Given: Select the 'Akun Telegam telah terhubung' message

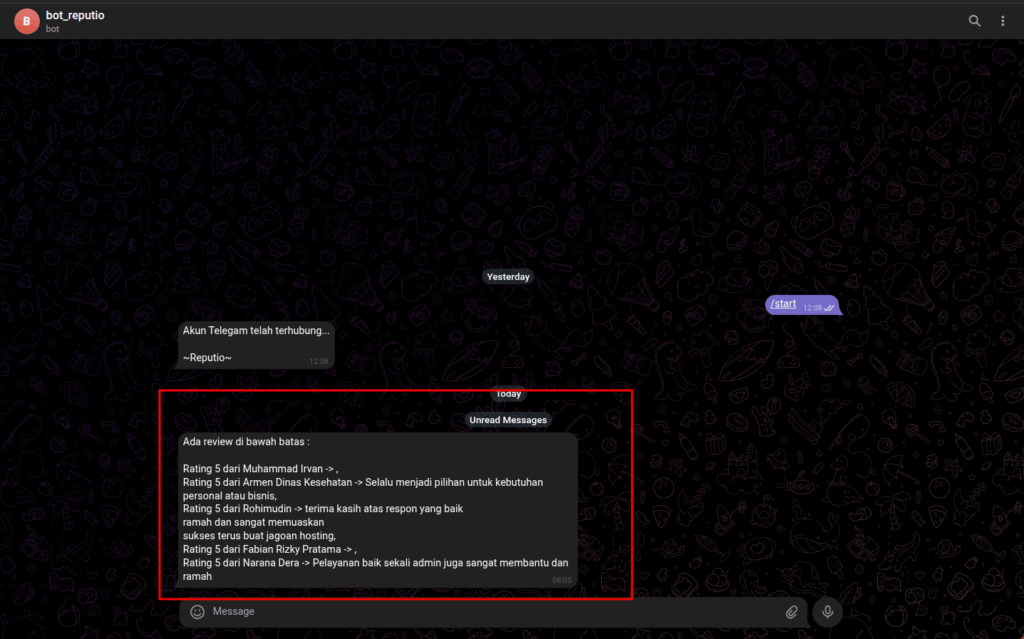Looking at the screenshot, I should coord(256,331).
